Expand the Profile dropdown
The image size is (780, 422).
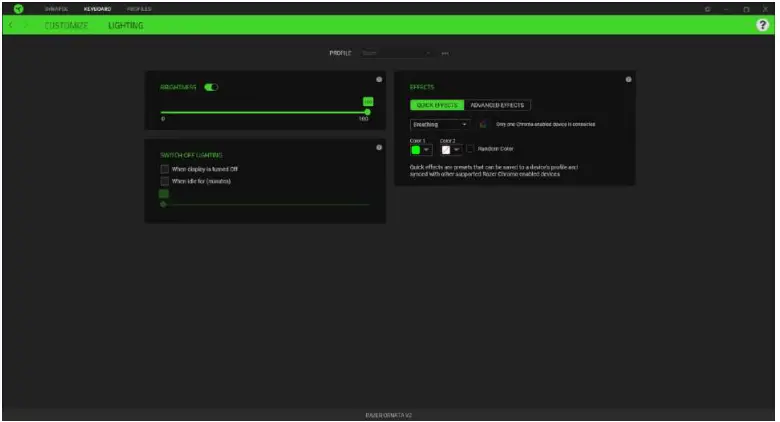point(396,53)
